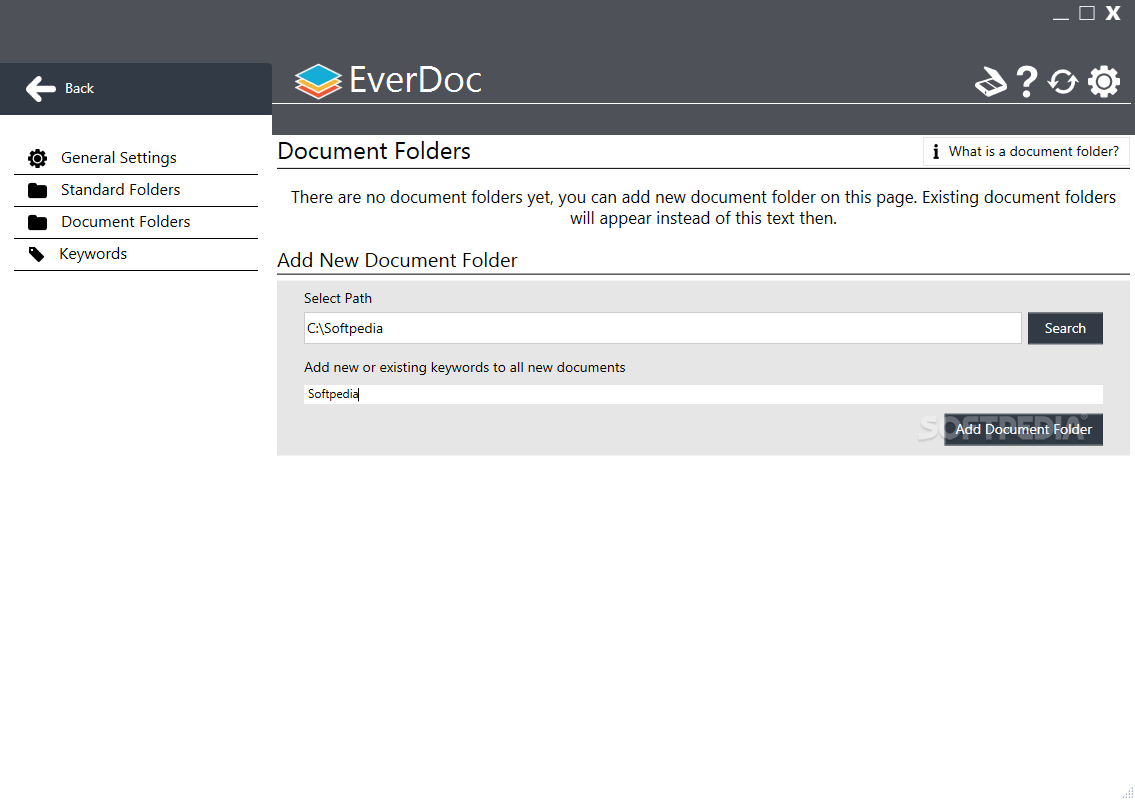Click 'Add new or existing keywords' label
This screenshot has width=1135, height=800.
tap(465, 368)
